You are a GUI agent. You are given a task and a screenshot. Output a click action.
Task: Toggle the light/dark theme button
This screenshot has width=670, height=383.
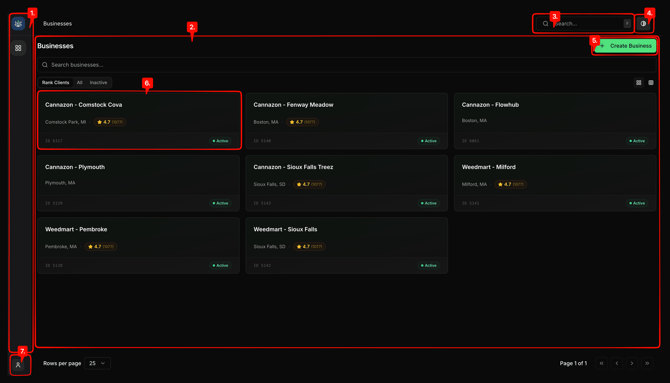tap(643, 24)
